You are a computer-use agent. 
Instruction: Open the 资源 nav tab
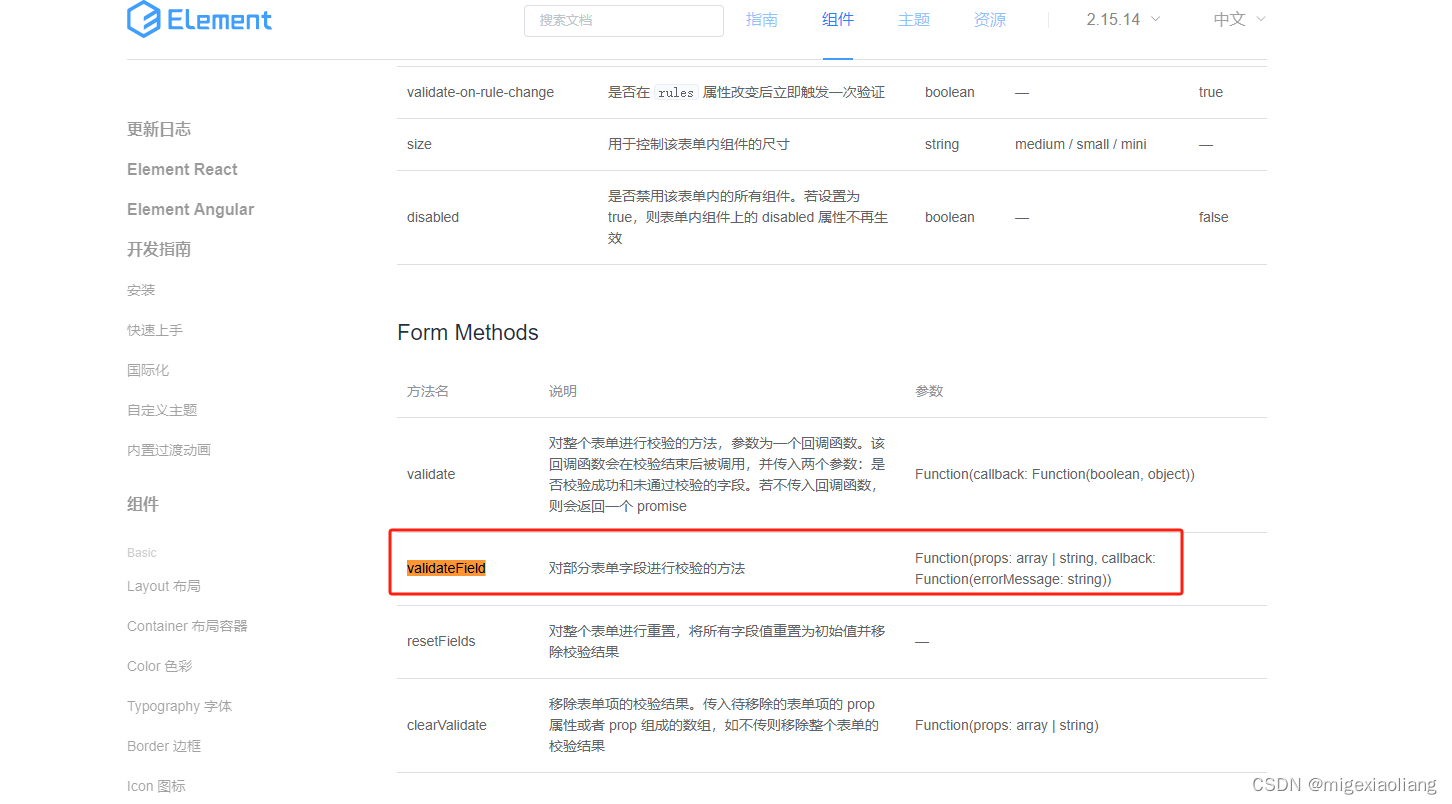click(990, 20)
